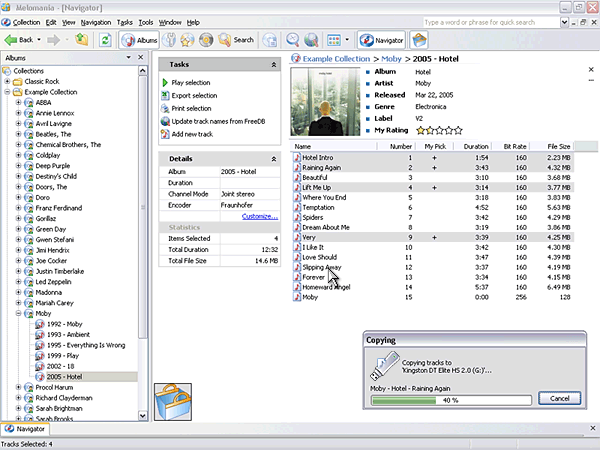The height and width of the screenshot is (450, 600).
Task: Open the Collection menu
Action: 26,22
